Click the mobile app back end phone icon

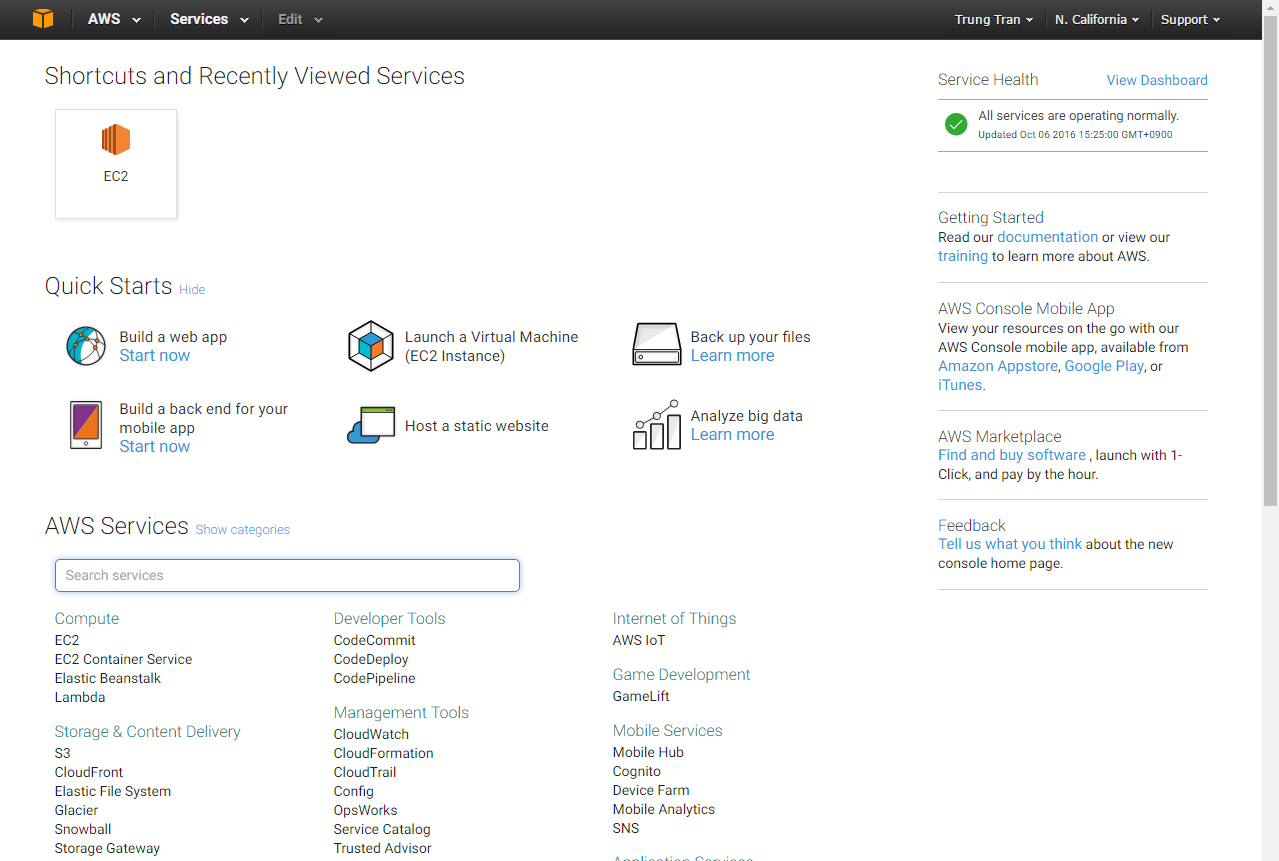[x=86, y=425]
